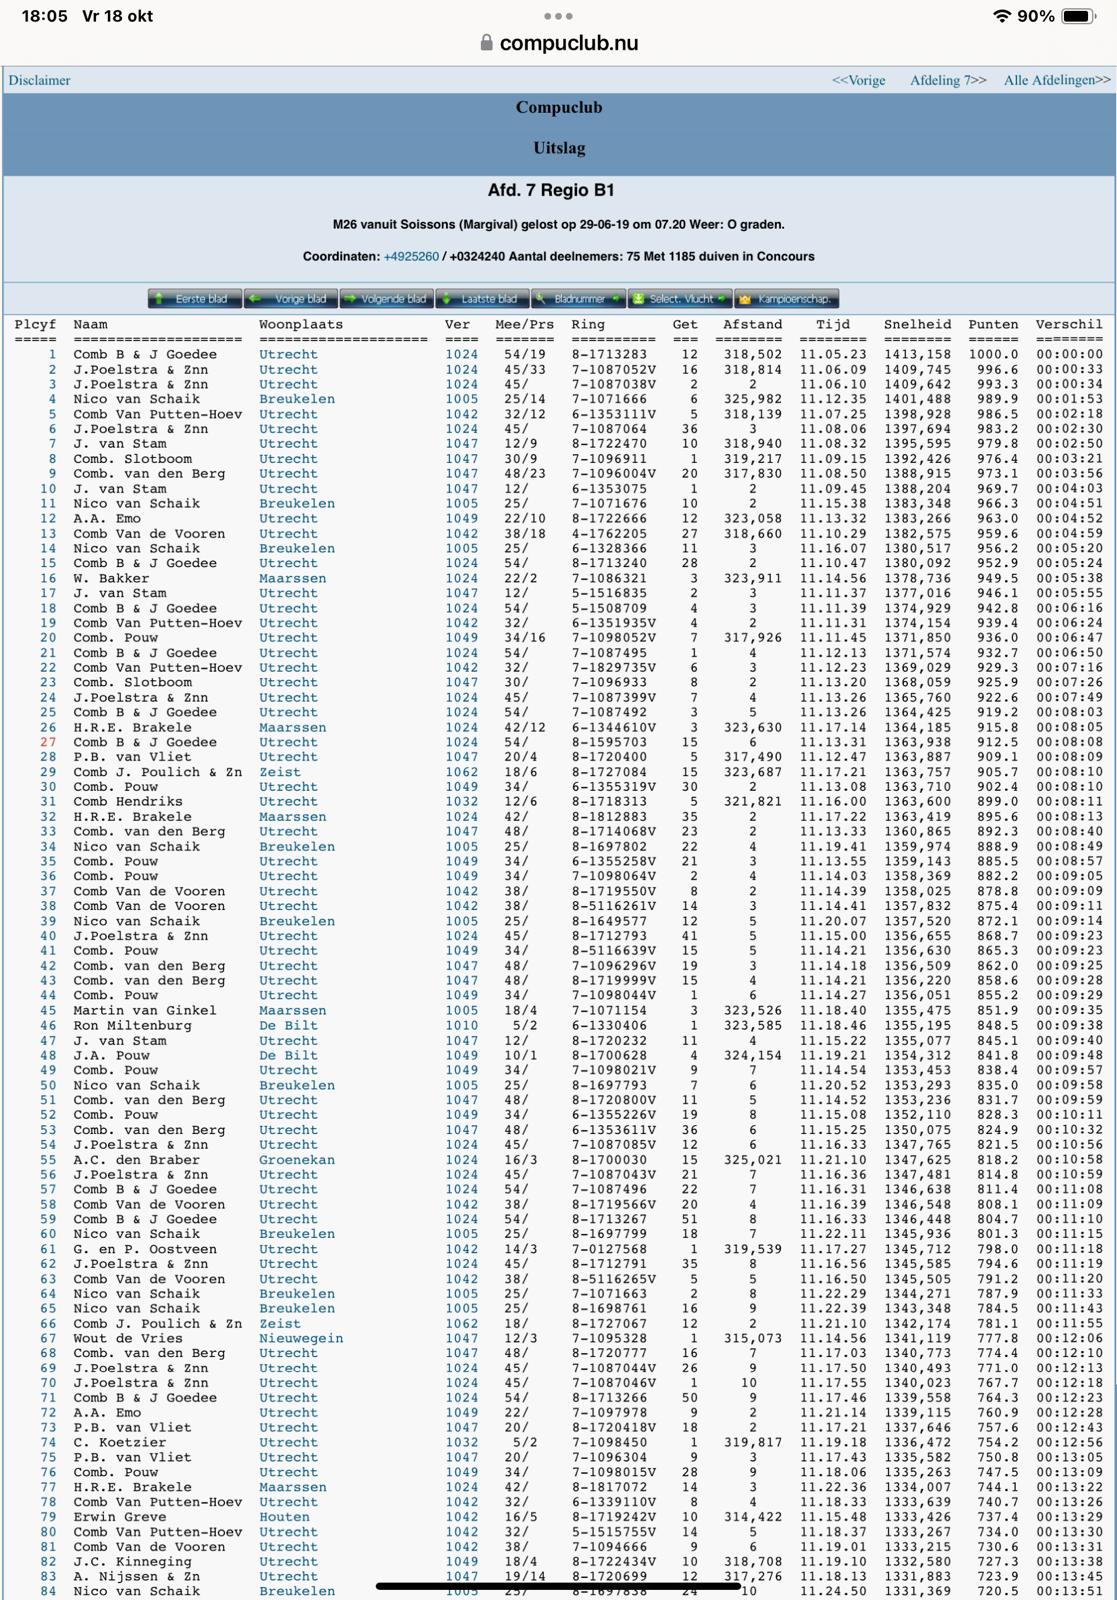Tap the compuclub.nu address bar
The height and width of the screenshot is (1600, 1117).
568,43
